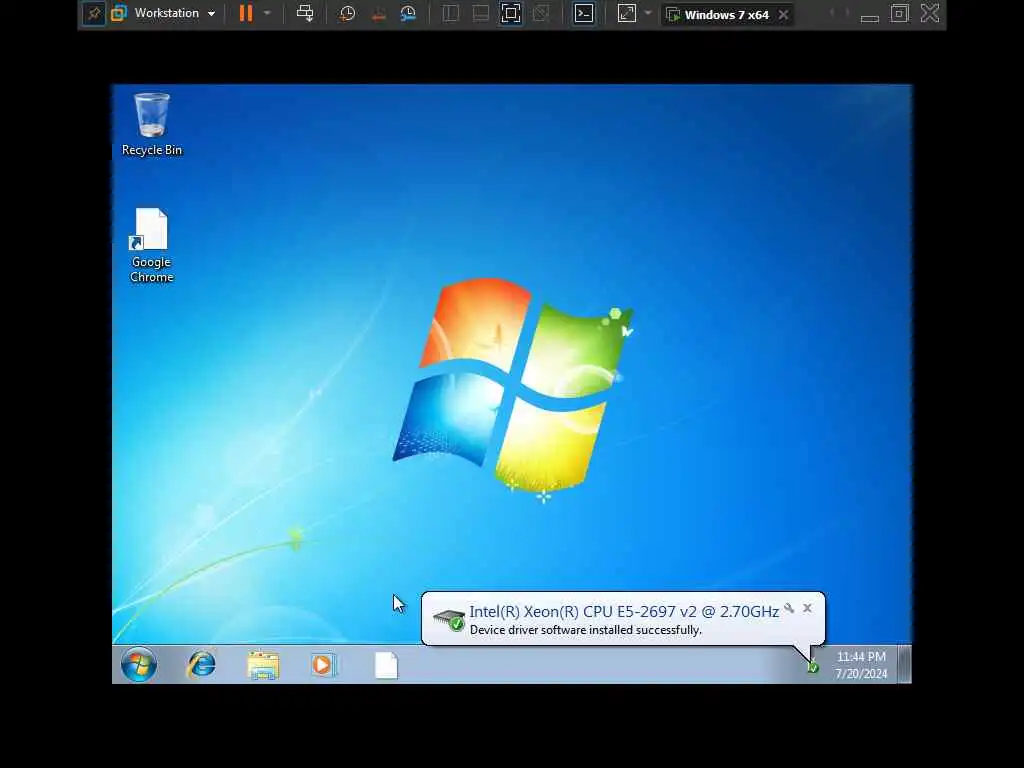Toggle the library sidebar view icon

(x=451, y=14)
